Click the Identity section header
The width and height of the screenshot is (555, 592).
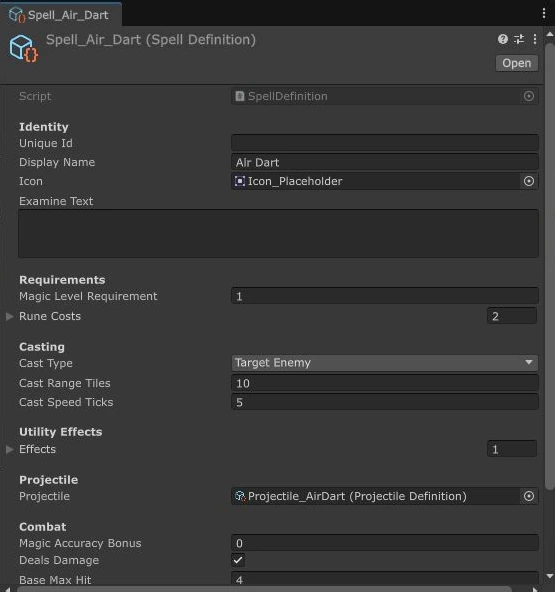44,127
